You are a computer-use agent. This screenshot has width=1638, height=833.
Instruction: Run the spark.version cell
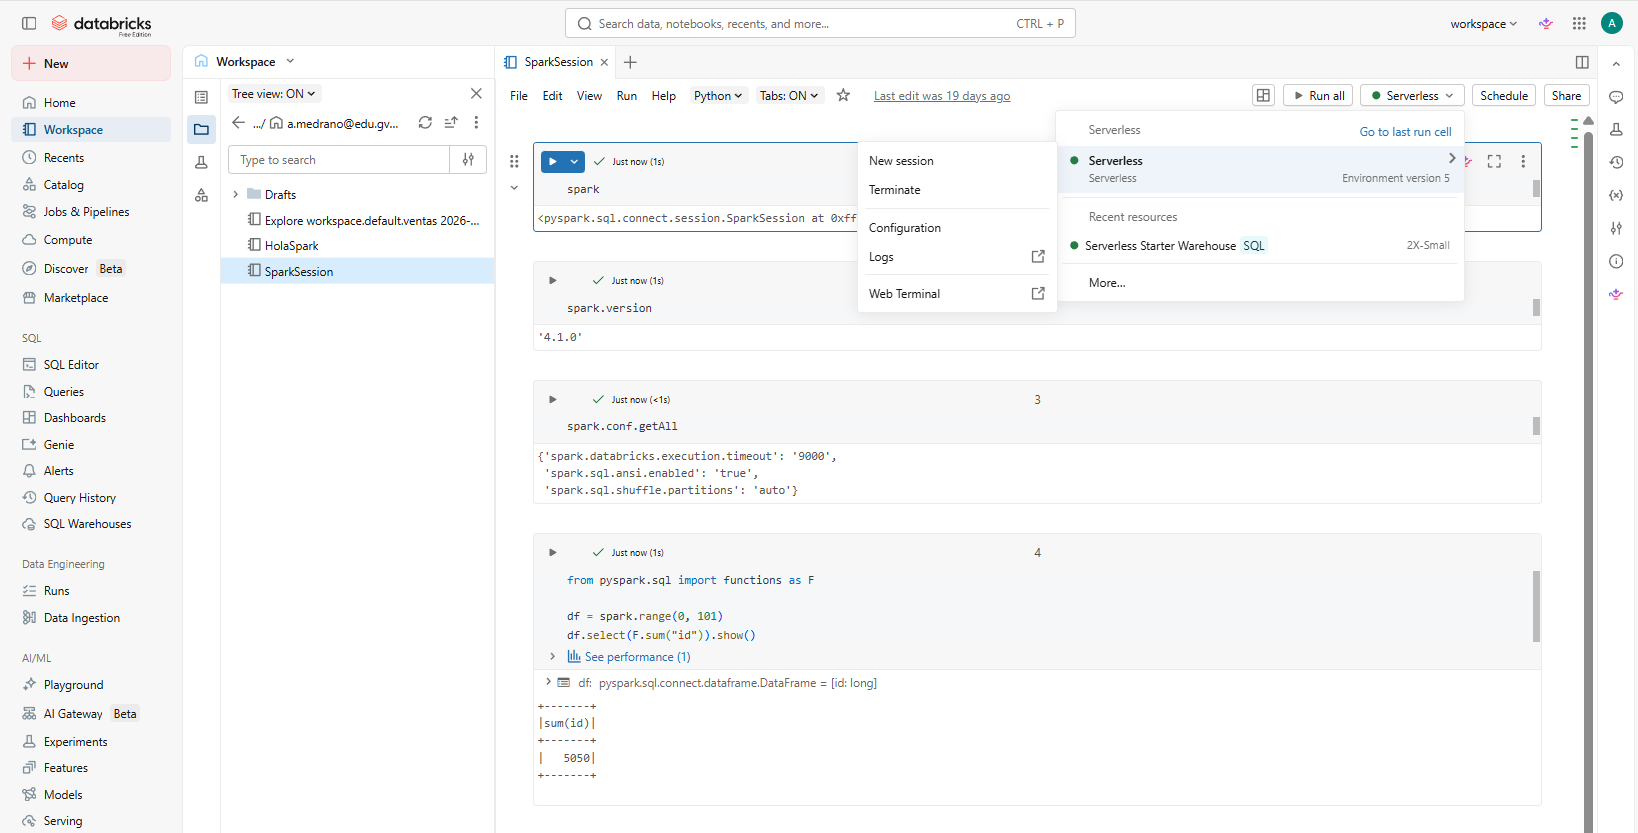[553, 280]
